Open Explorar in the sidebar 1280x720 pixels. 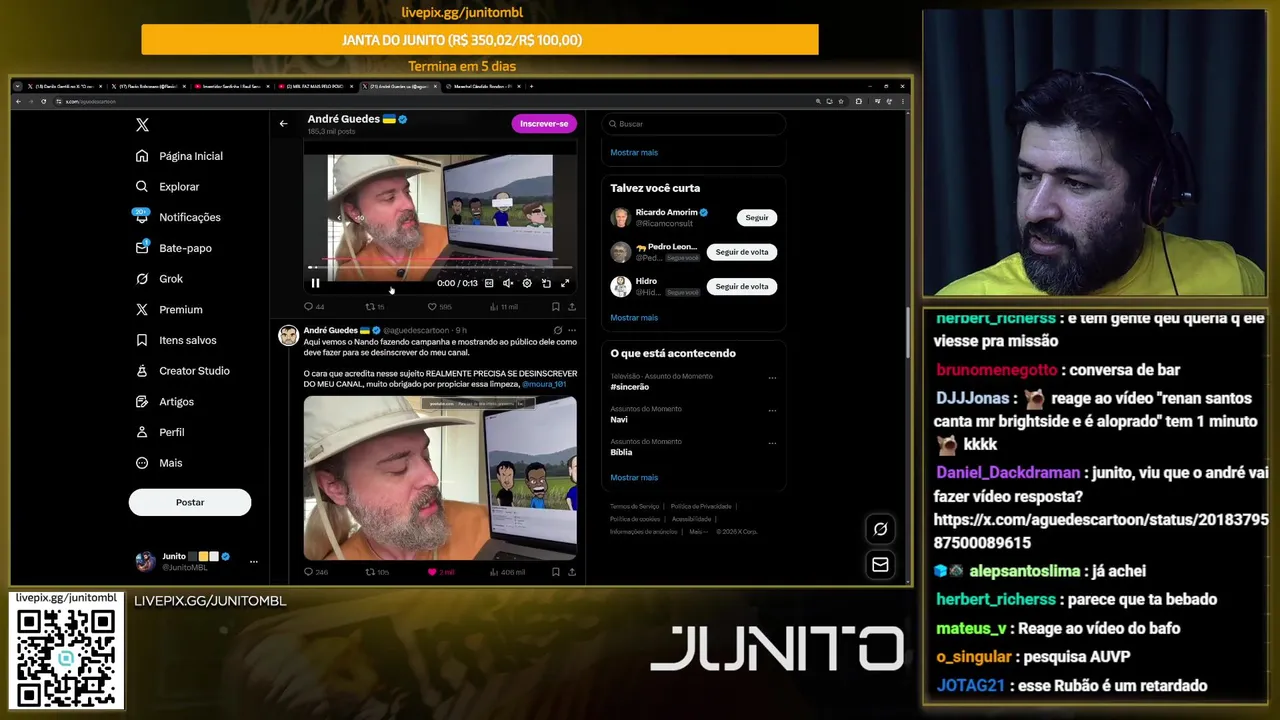168,187
